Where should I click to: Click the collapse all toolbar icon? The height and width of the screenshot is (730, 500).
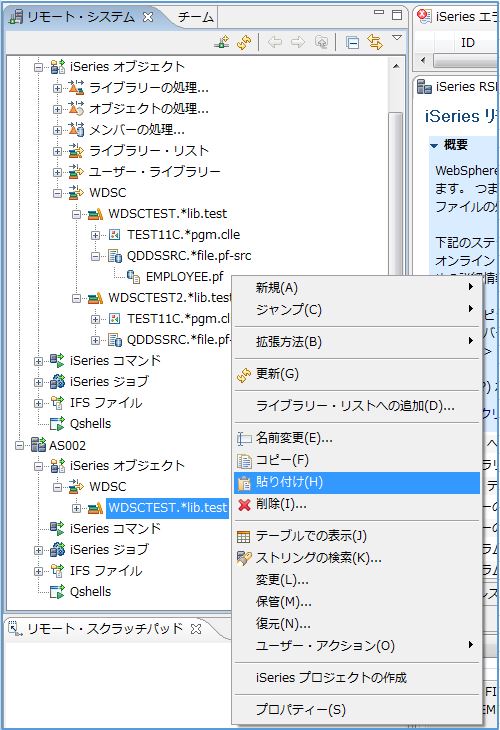point(352,42)
